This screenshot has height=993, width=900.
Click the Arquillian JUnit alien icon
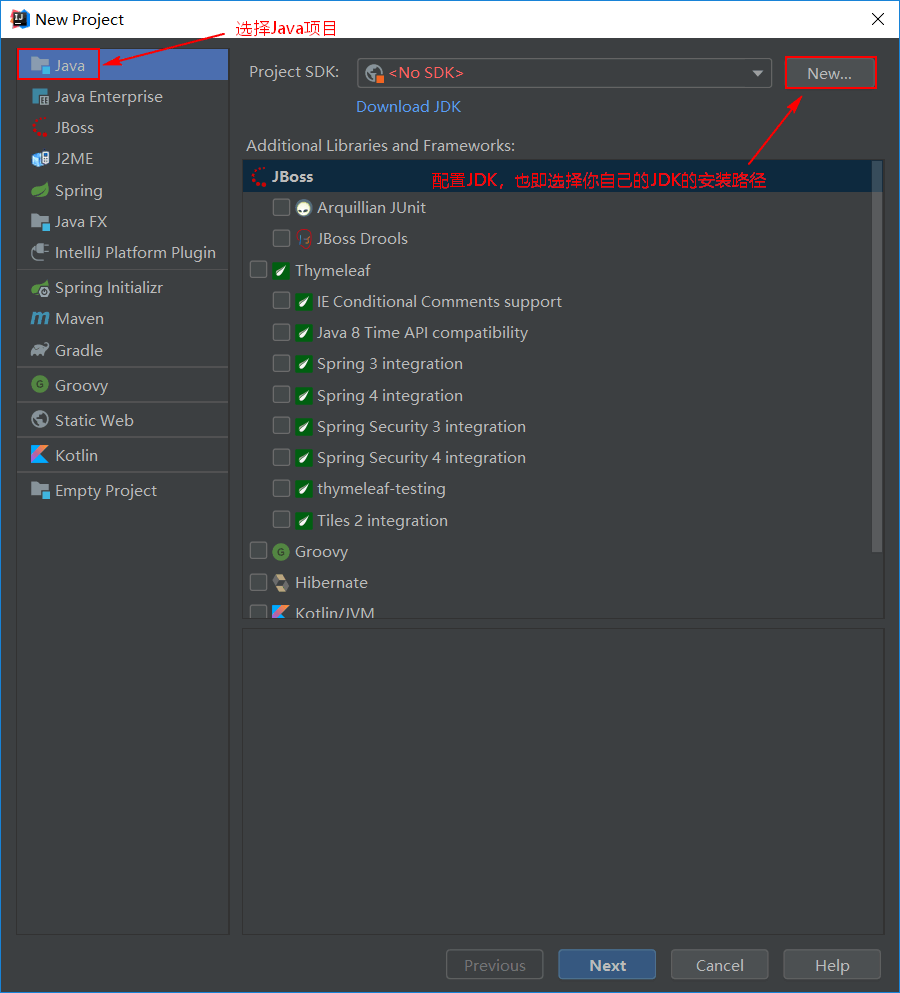[304, 208]
